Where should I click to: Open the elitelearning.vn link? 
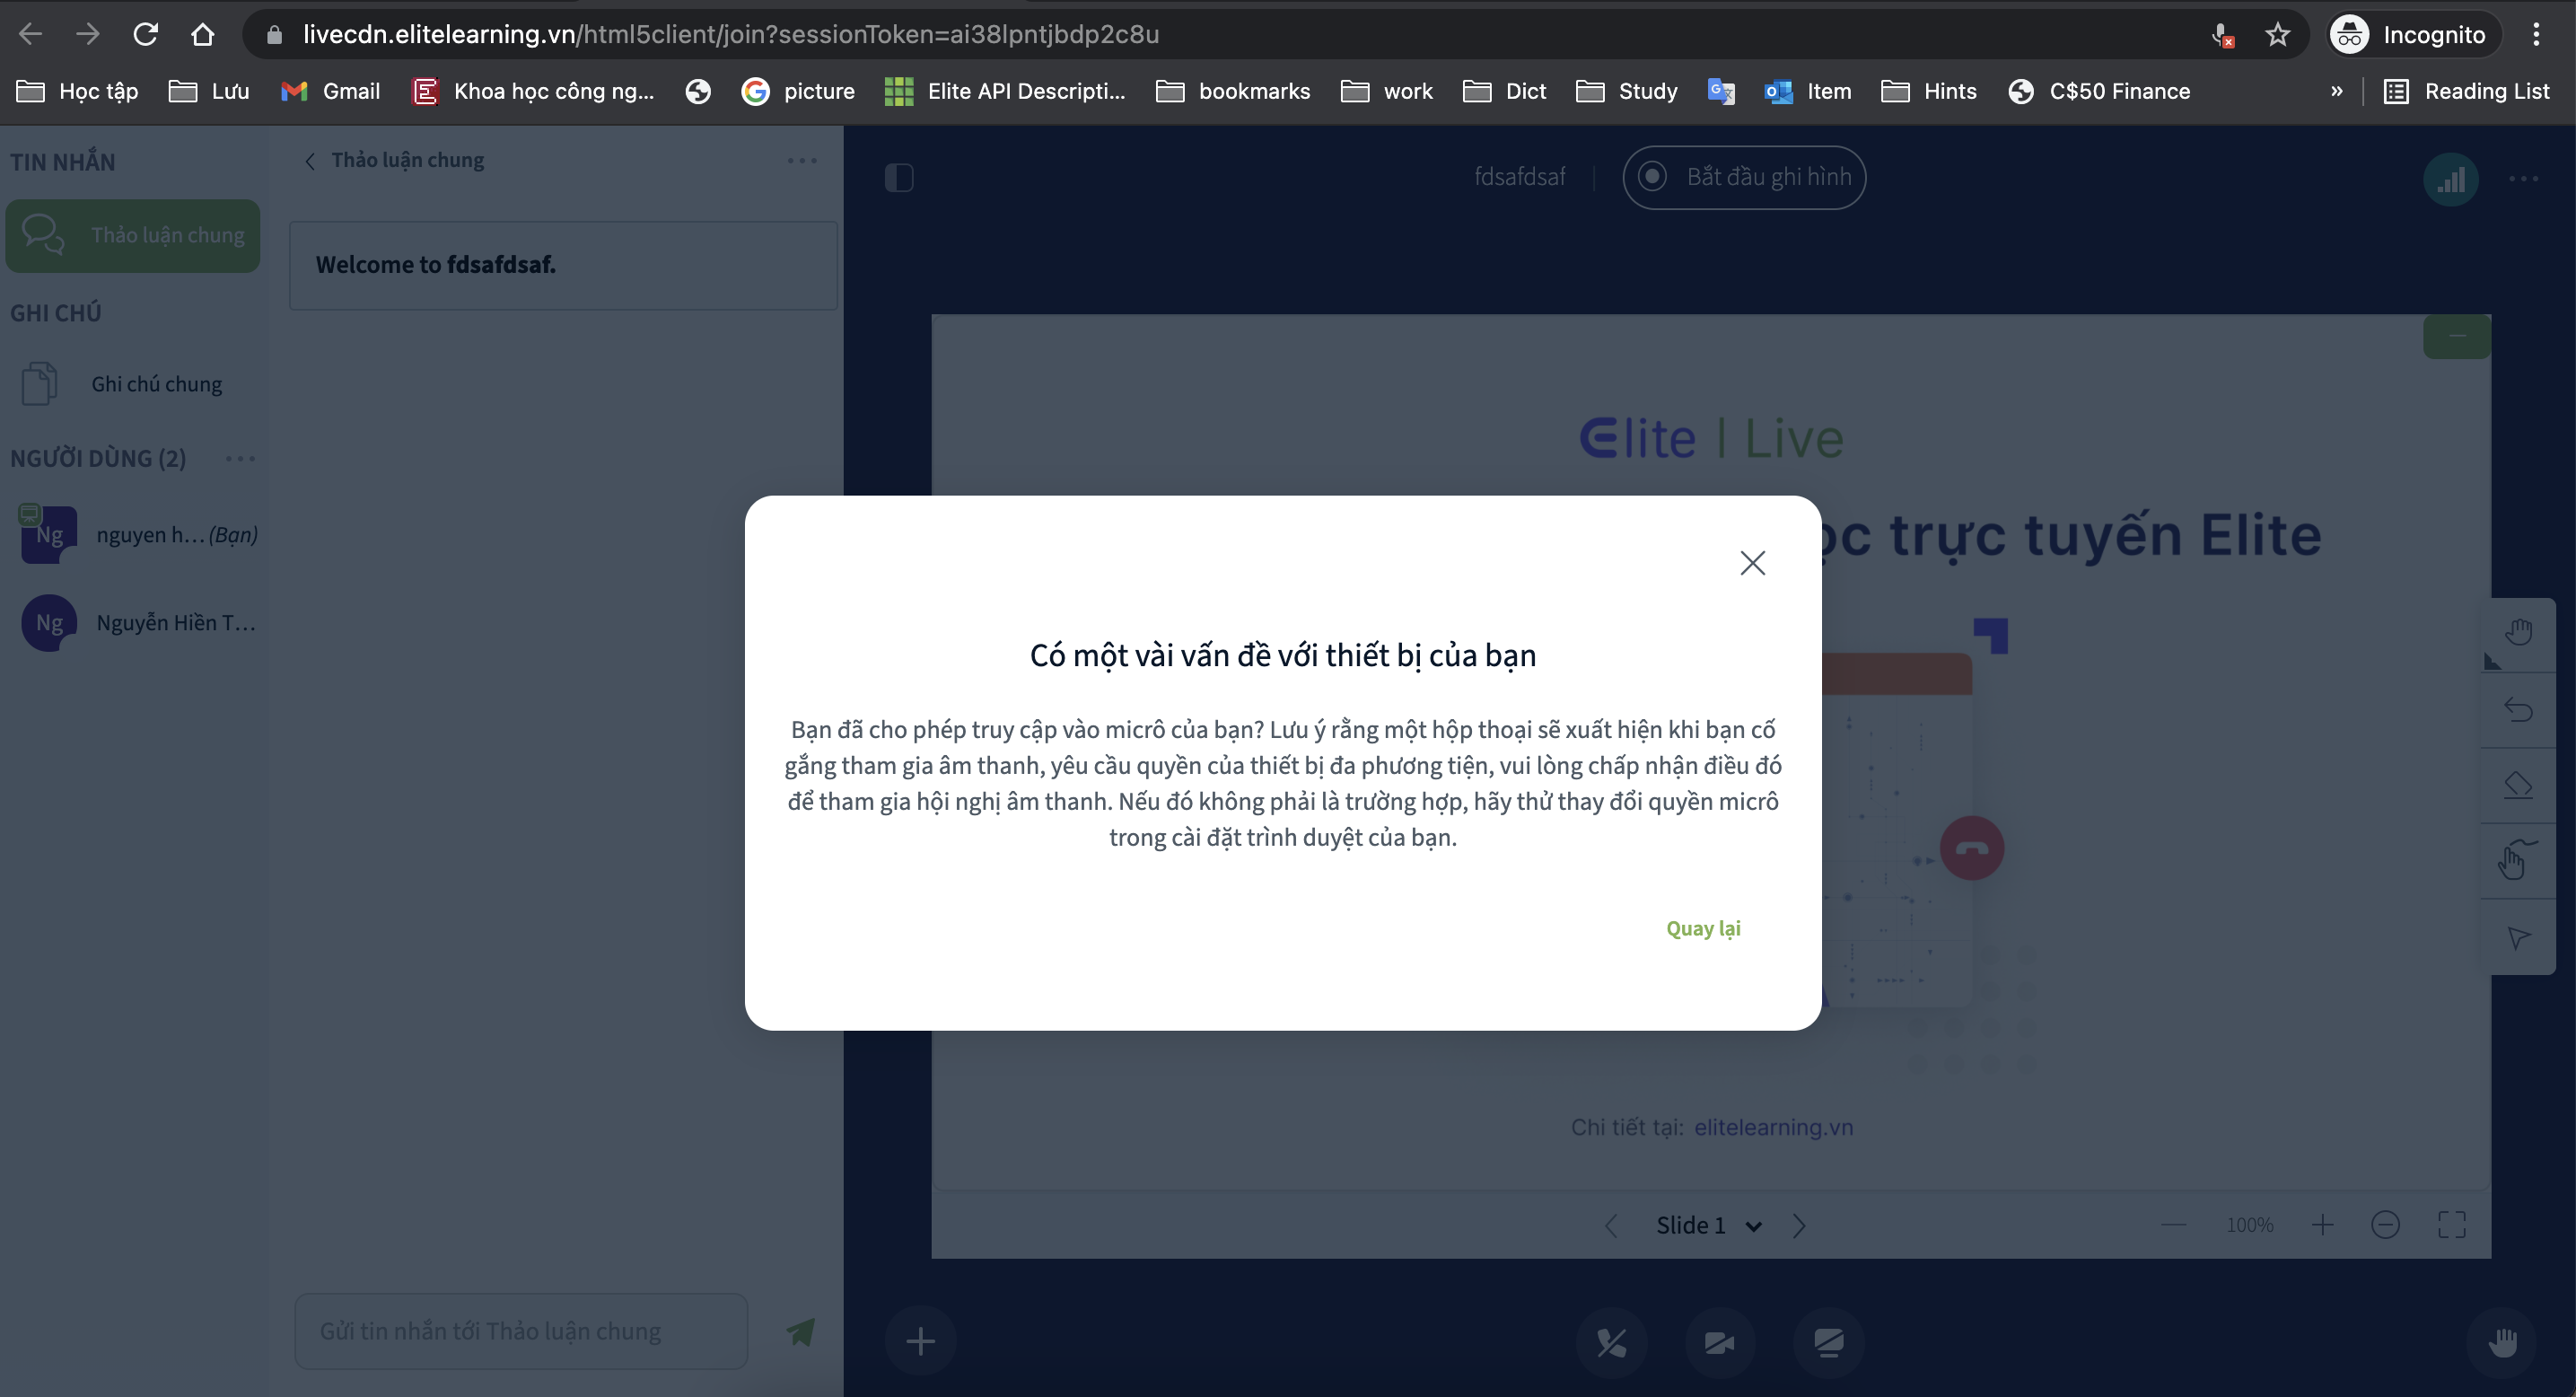pyautogui.click(x=1772, y=1127)
